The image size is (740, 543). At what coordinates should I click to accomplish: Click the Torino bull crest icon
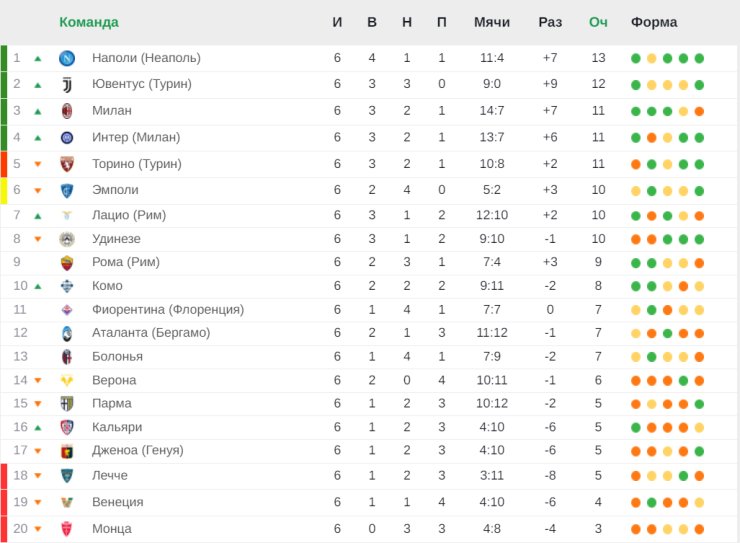click(x=67, y=164)
